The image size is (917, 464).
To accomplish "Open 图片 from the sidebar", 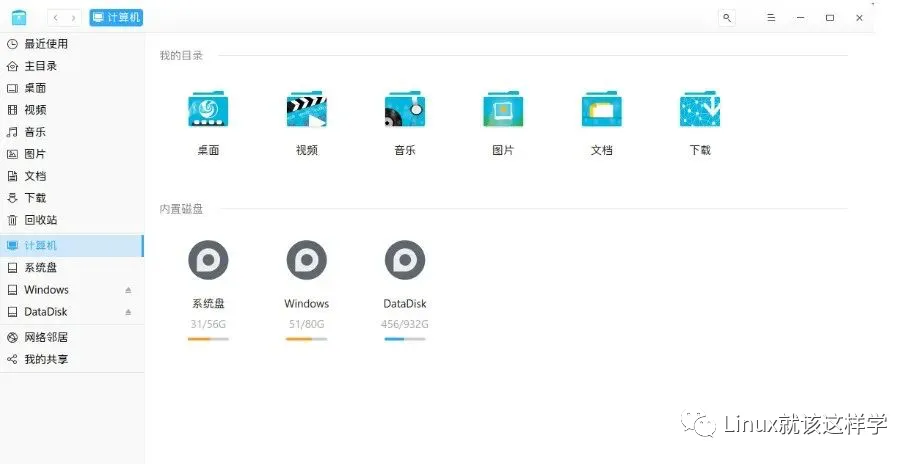I will 71,154.
